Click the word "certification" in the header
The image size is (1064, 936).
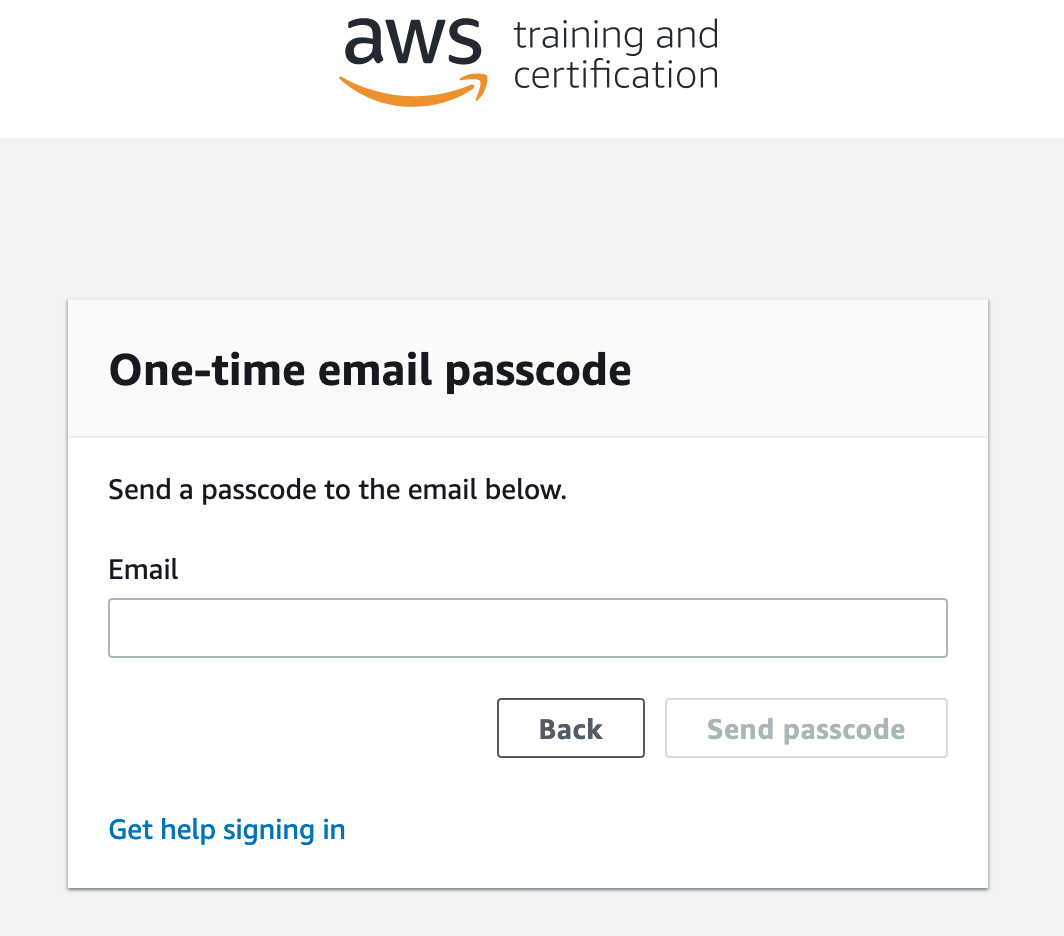click(615, 75)
